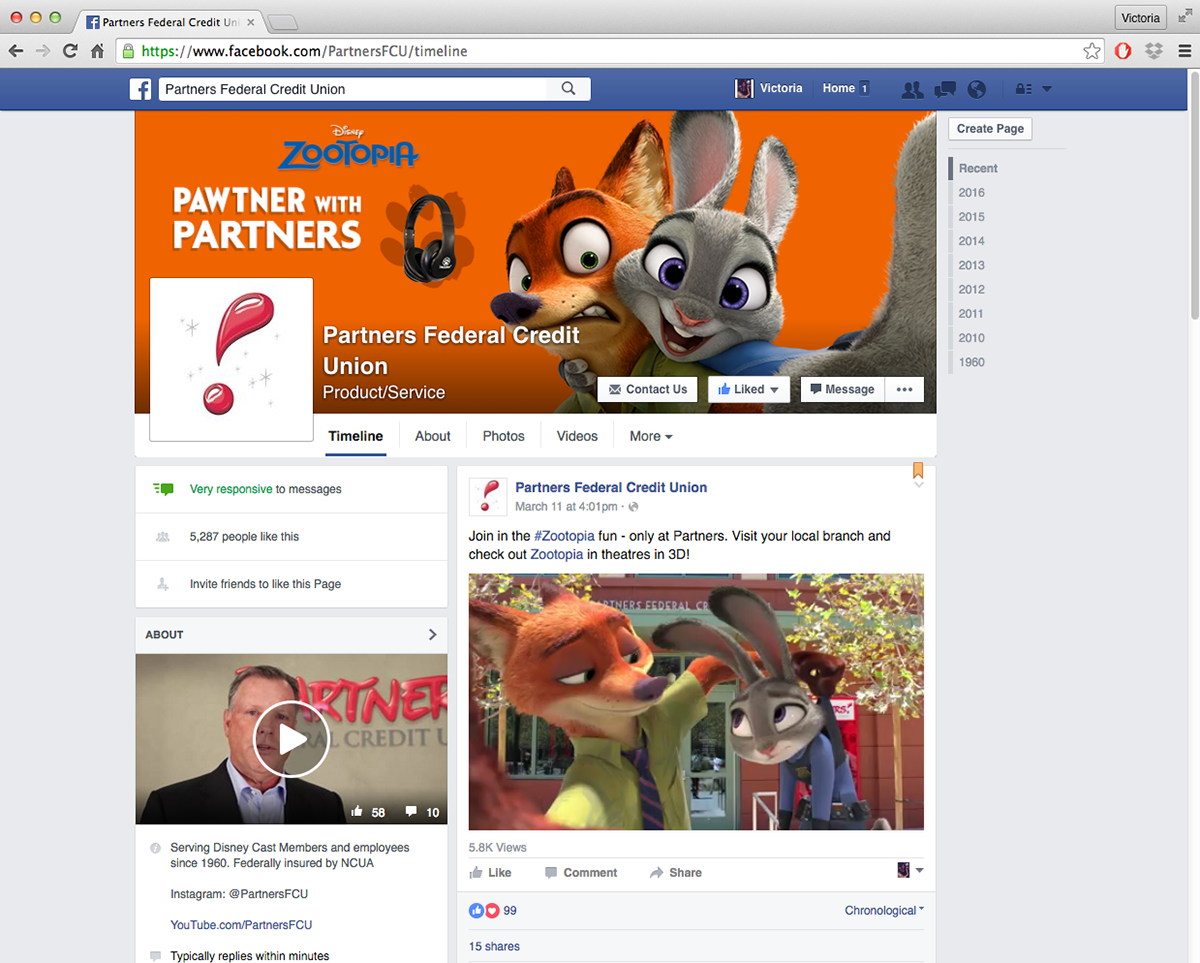
Task: Click the Contact Us button
Action: click(x=648, y=390)
